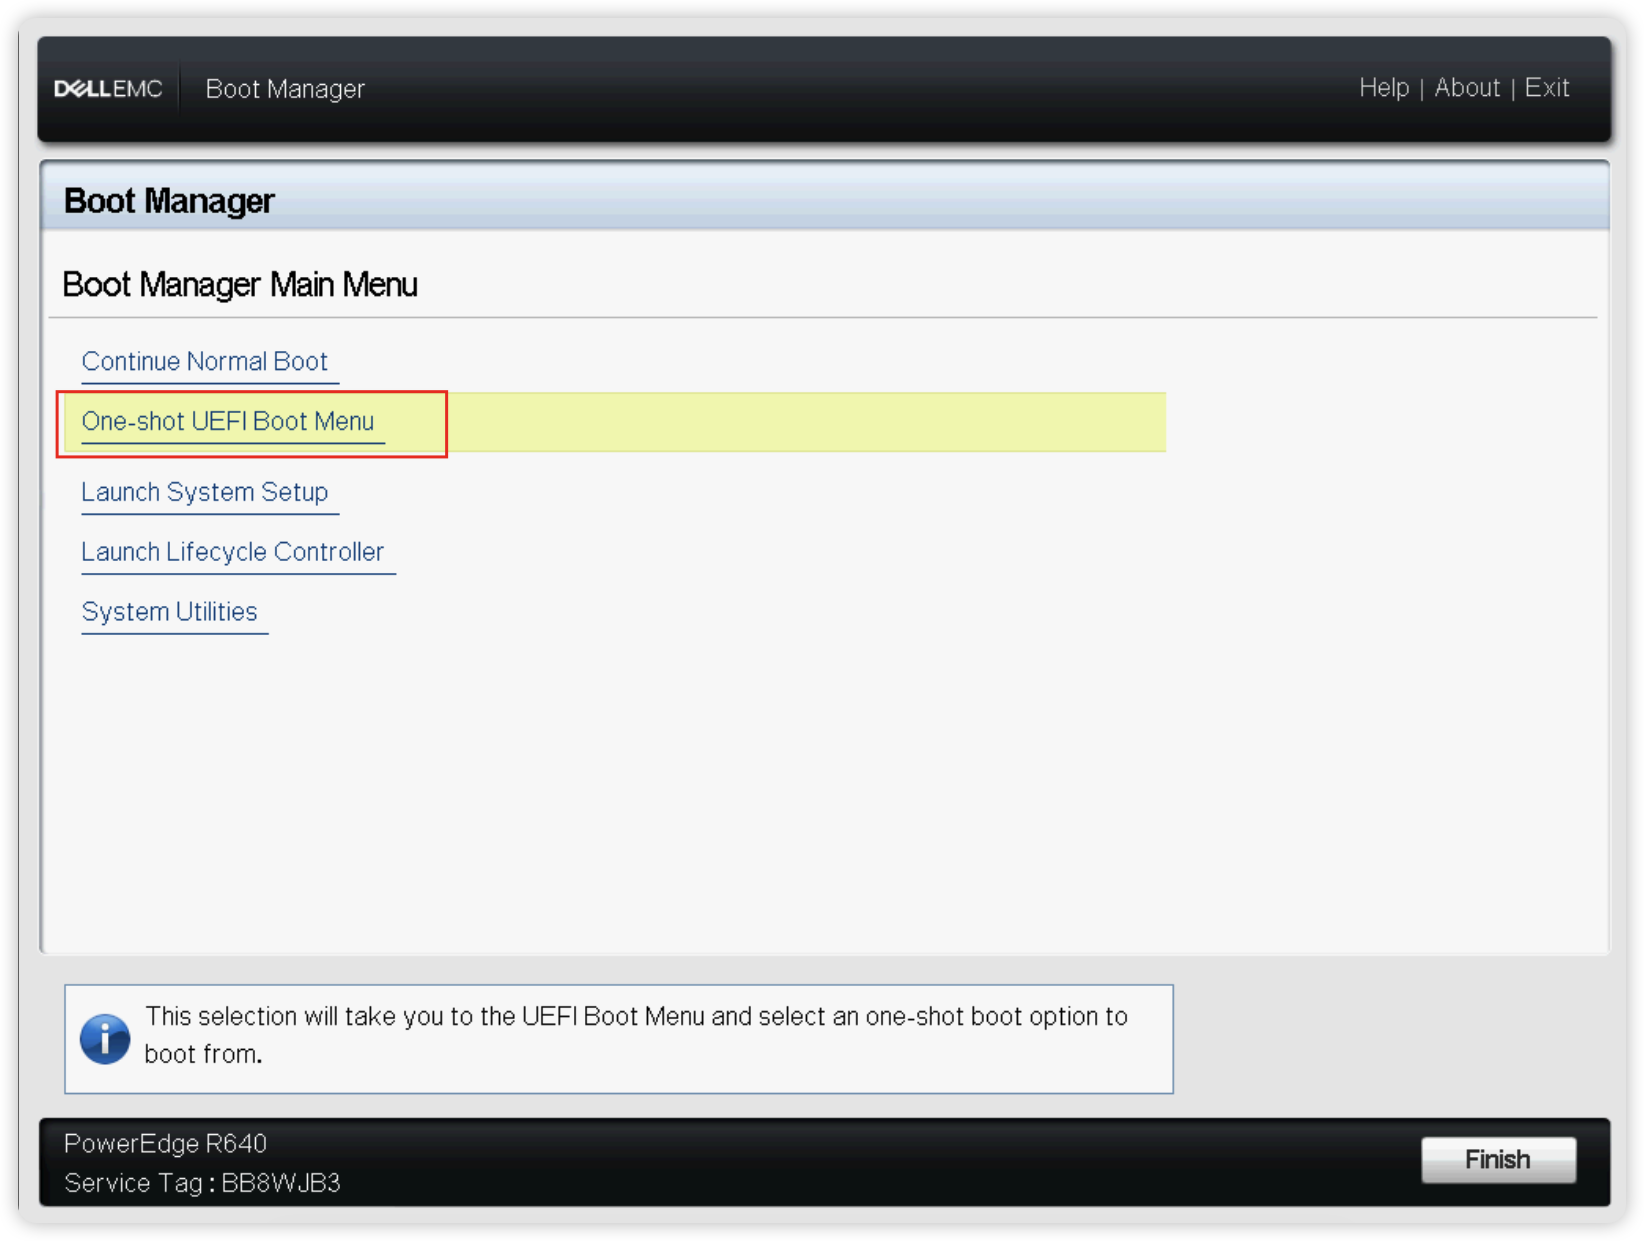Click the PowerEdge R640 model label

click(x=165, y=1143)
